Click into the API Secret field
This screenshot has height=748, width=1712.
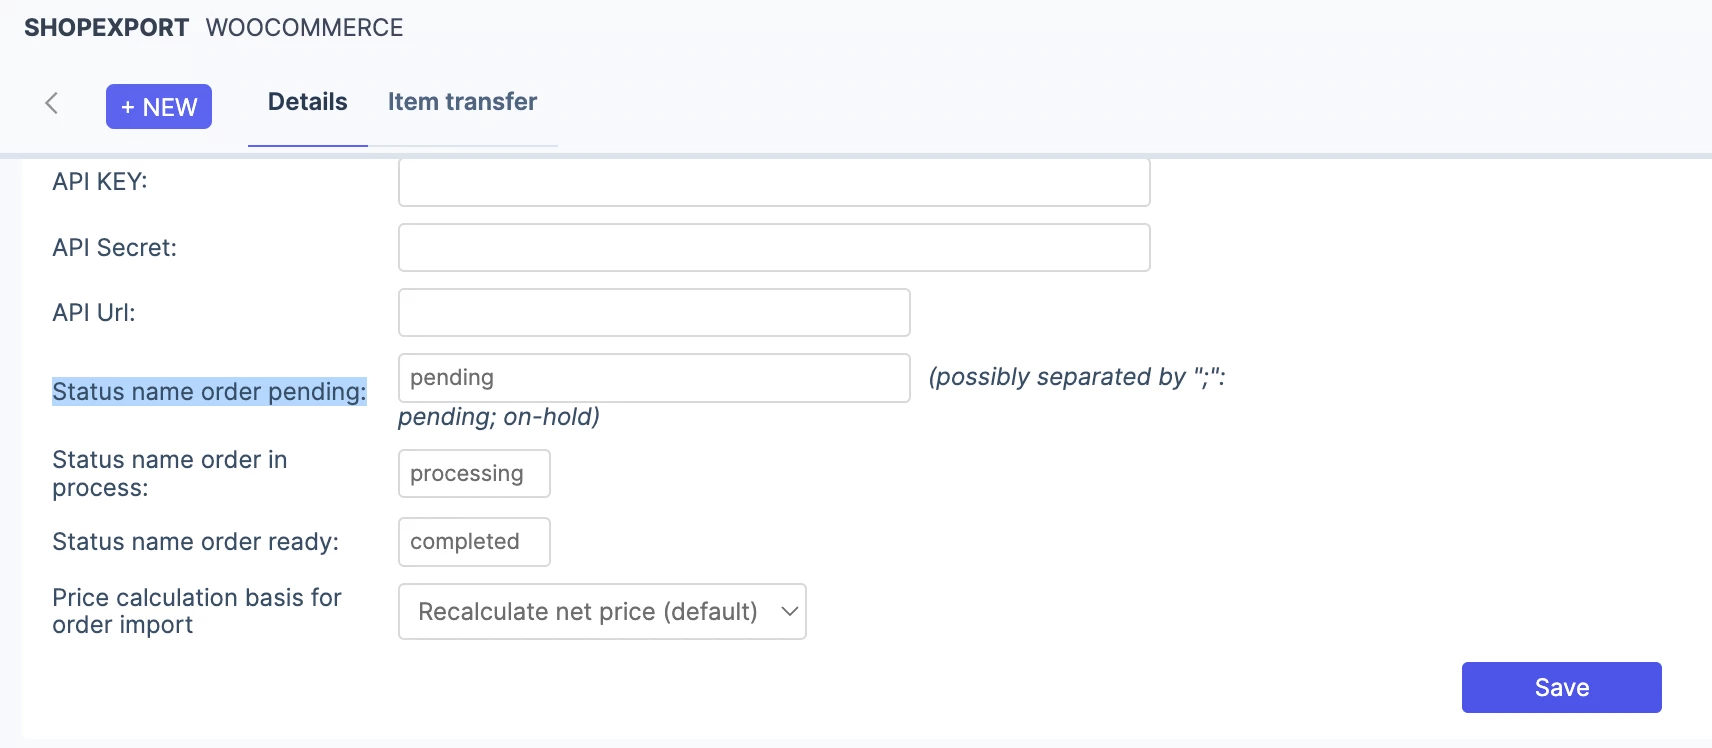pos(774,247)
